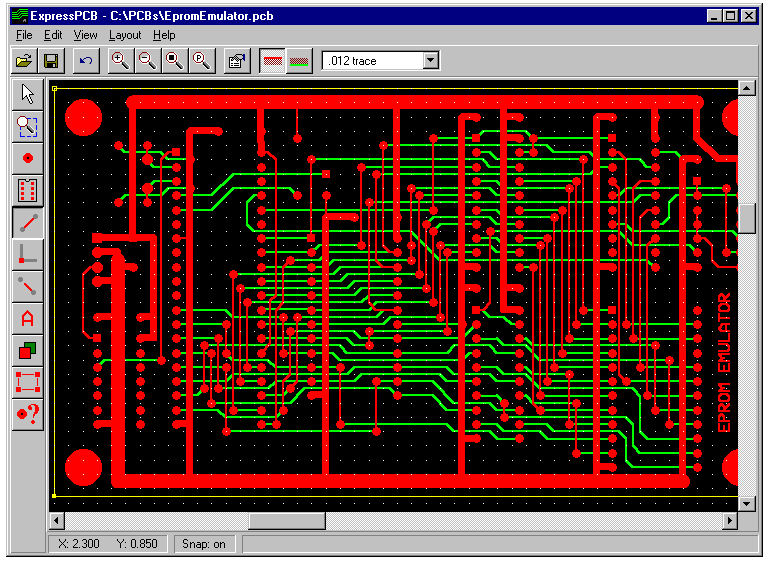This screenshot has height=569, width=771.
Task: Open the .012 trace width dropdown
Action: (431, 60)
